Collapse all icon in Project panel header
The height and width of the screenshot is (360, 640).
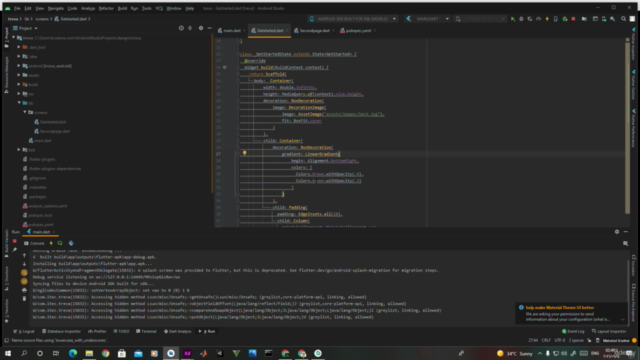coord(190,28)
